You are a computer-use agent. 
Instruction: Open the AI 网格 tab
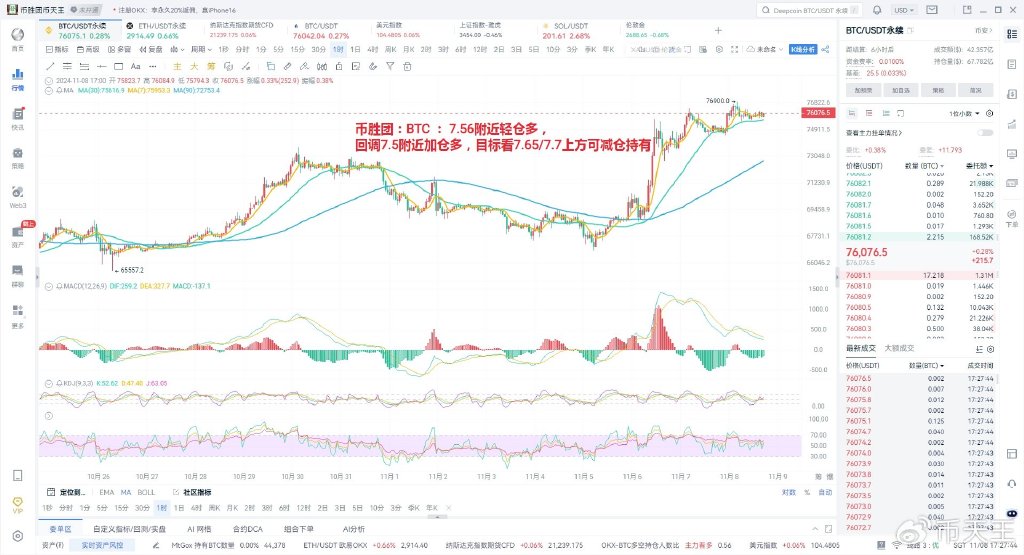199,529
